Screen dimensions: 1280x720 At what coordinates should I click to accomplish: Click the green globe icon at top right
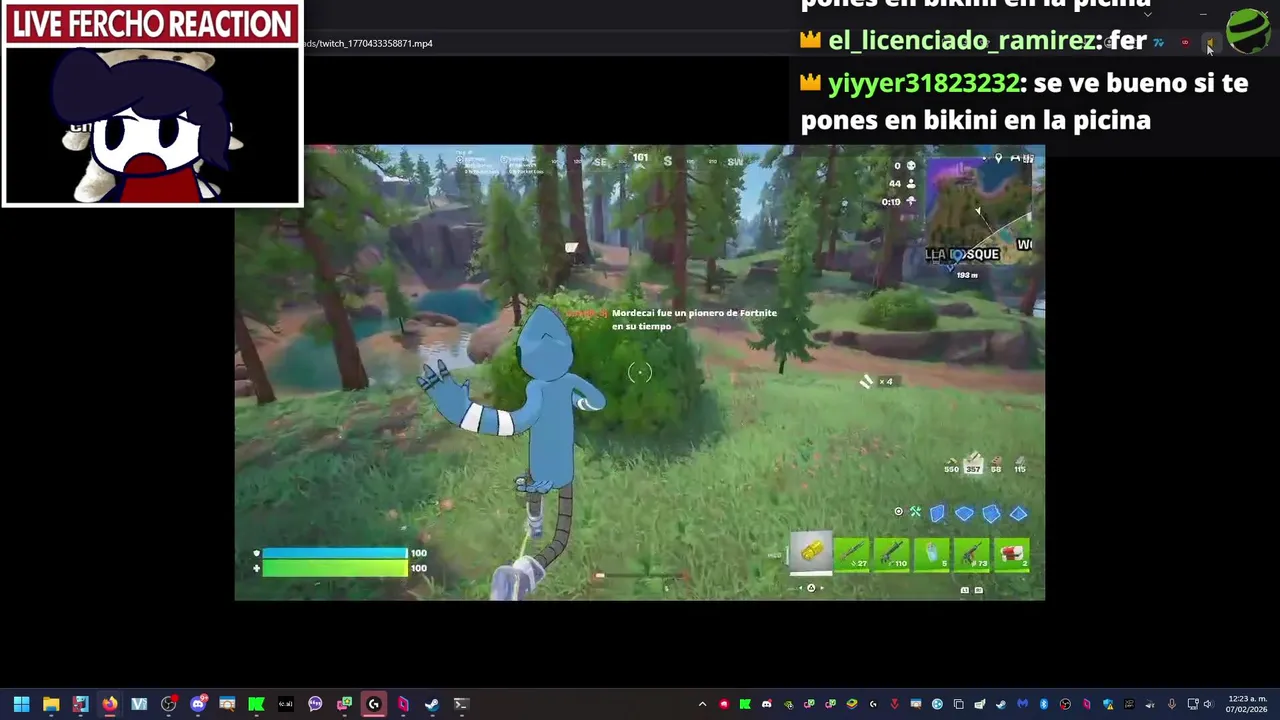[x=1248, y=30]
